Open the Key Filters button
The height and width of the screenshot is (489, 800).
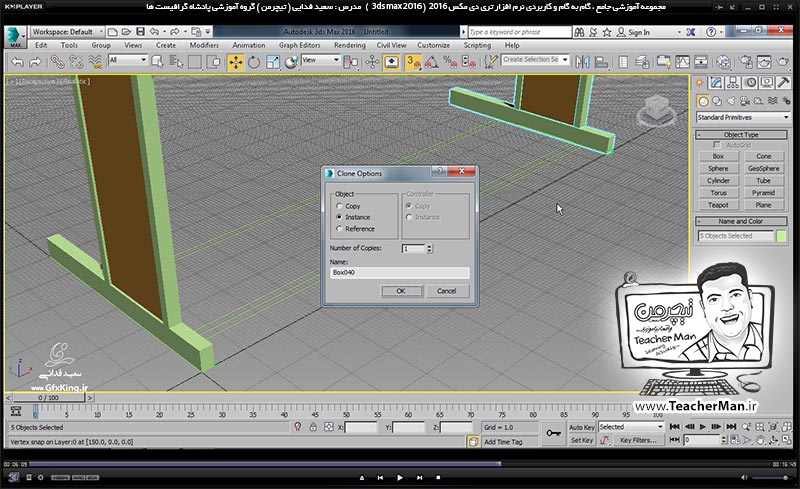click(638, 440)
